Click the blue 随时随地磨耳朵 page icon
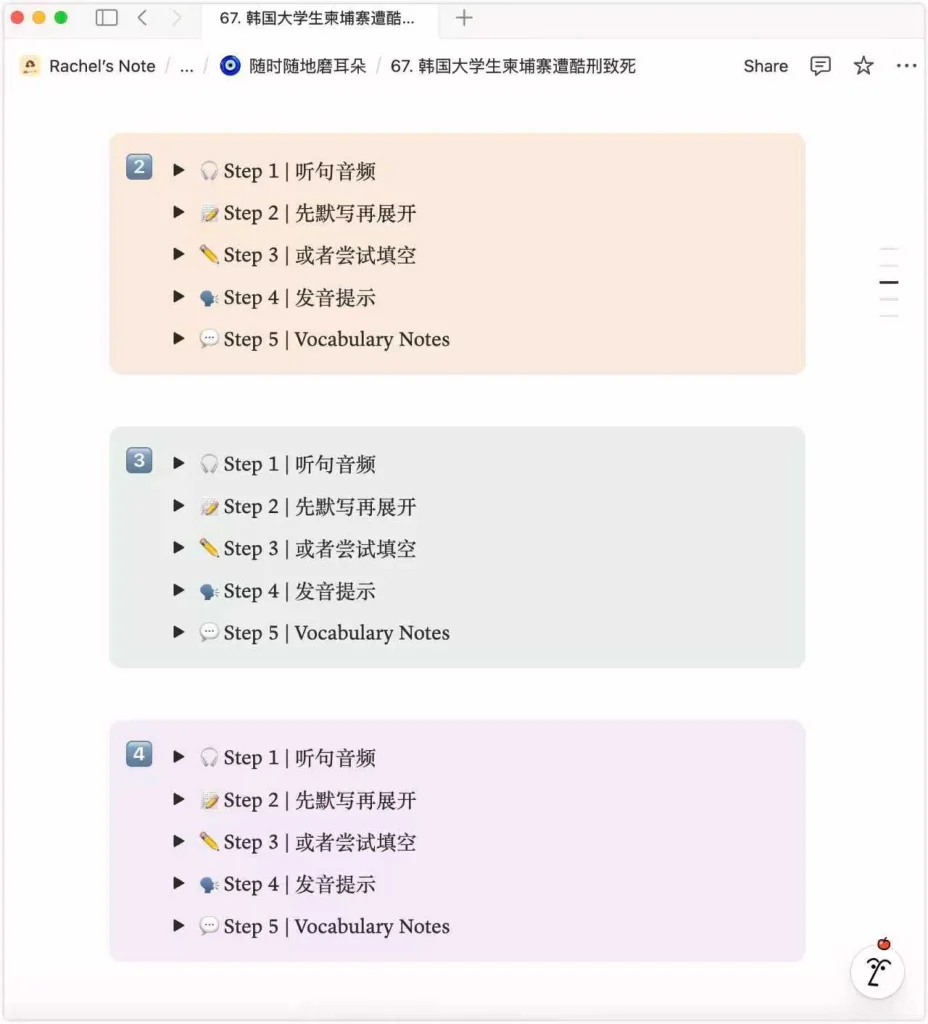The image size is (928, 1024). [229, 66]
